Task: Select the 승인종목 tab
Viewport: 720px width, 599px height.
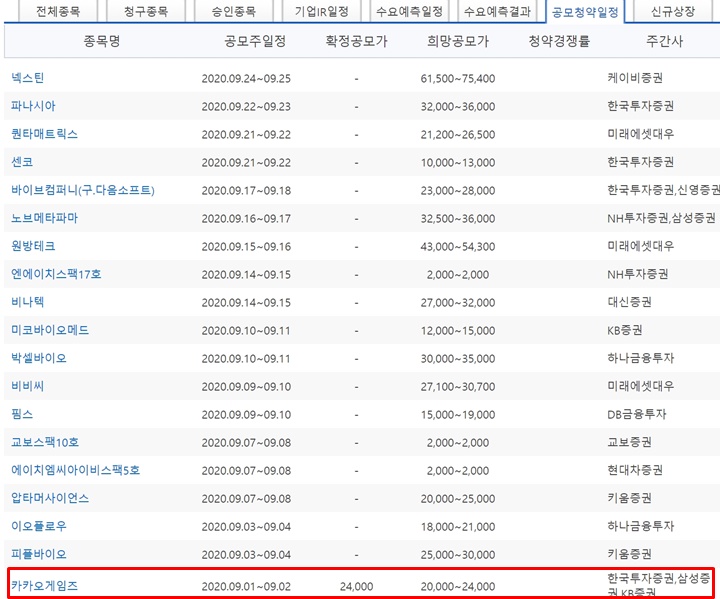Action: tap(234, 11)
